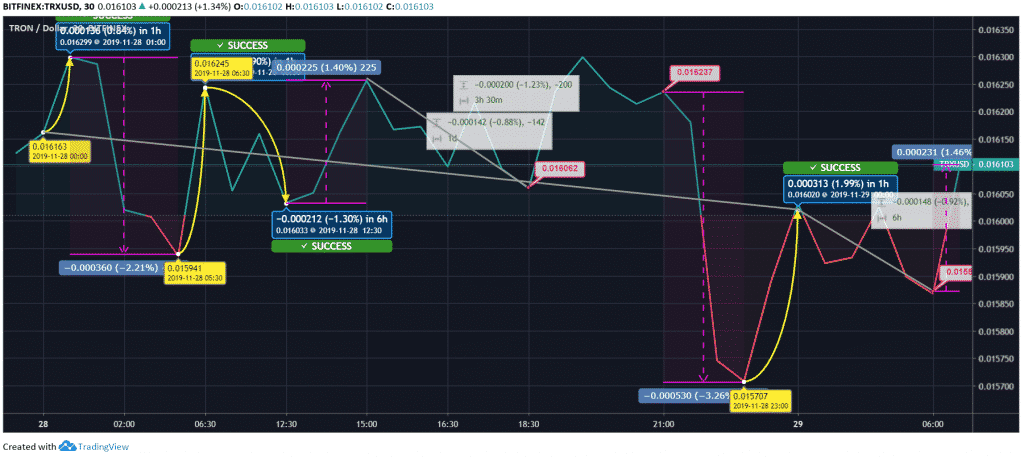
Task: Click the grey -0.000148 info box with 6h
Action: pyautogui.click(x=922, y=210)
